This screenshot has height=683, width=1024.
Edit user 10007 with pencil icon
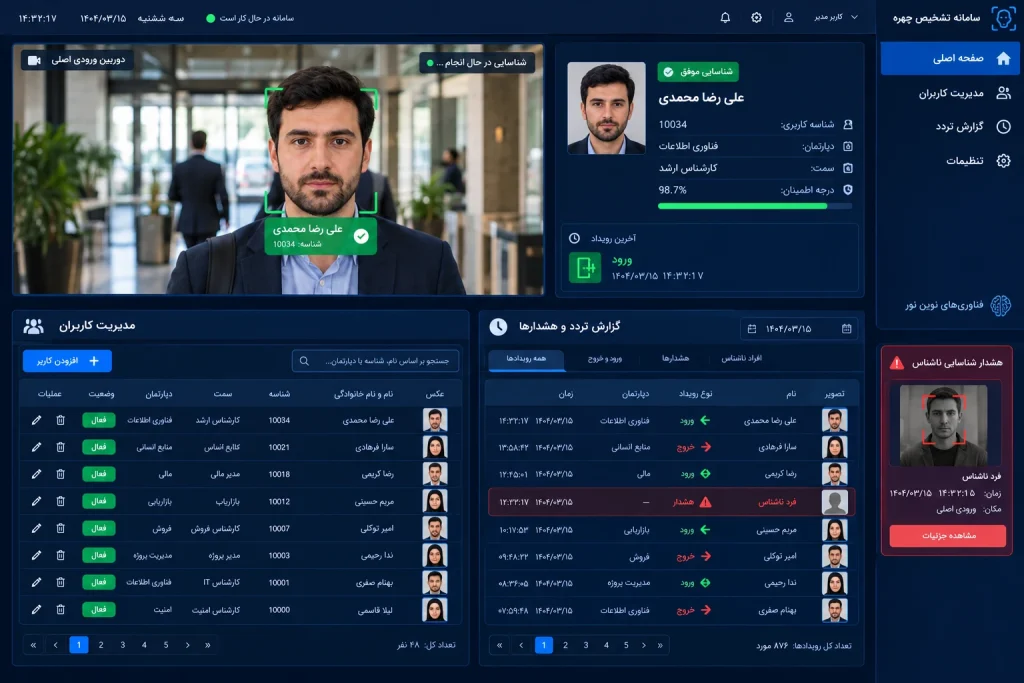(x=36, y=528)
